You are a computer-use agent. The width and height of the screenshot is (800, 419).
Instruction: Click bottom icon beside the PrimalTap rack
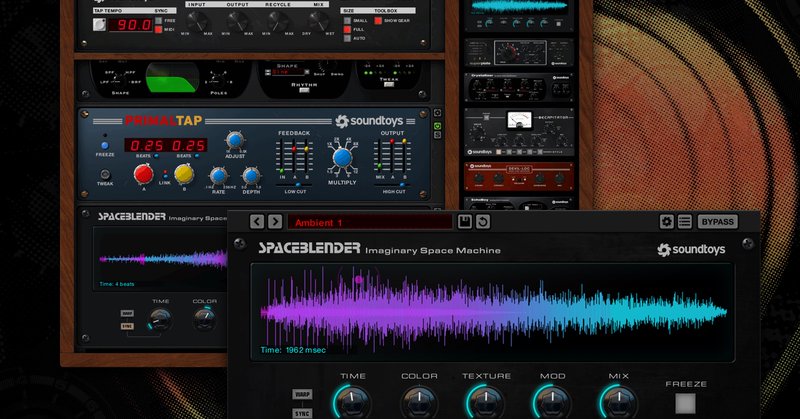click(437, 135)
